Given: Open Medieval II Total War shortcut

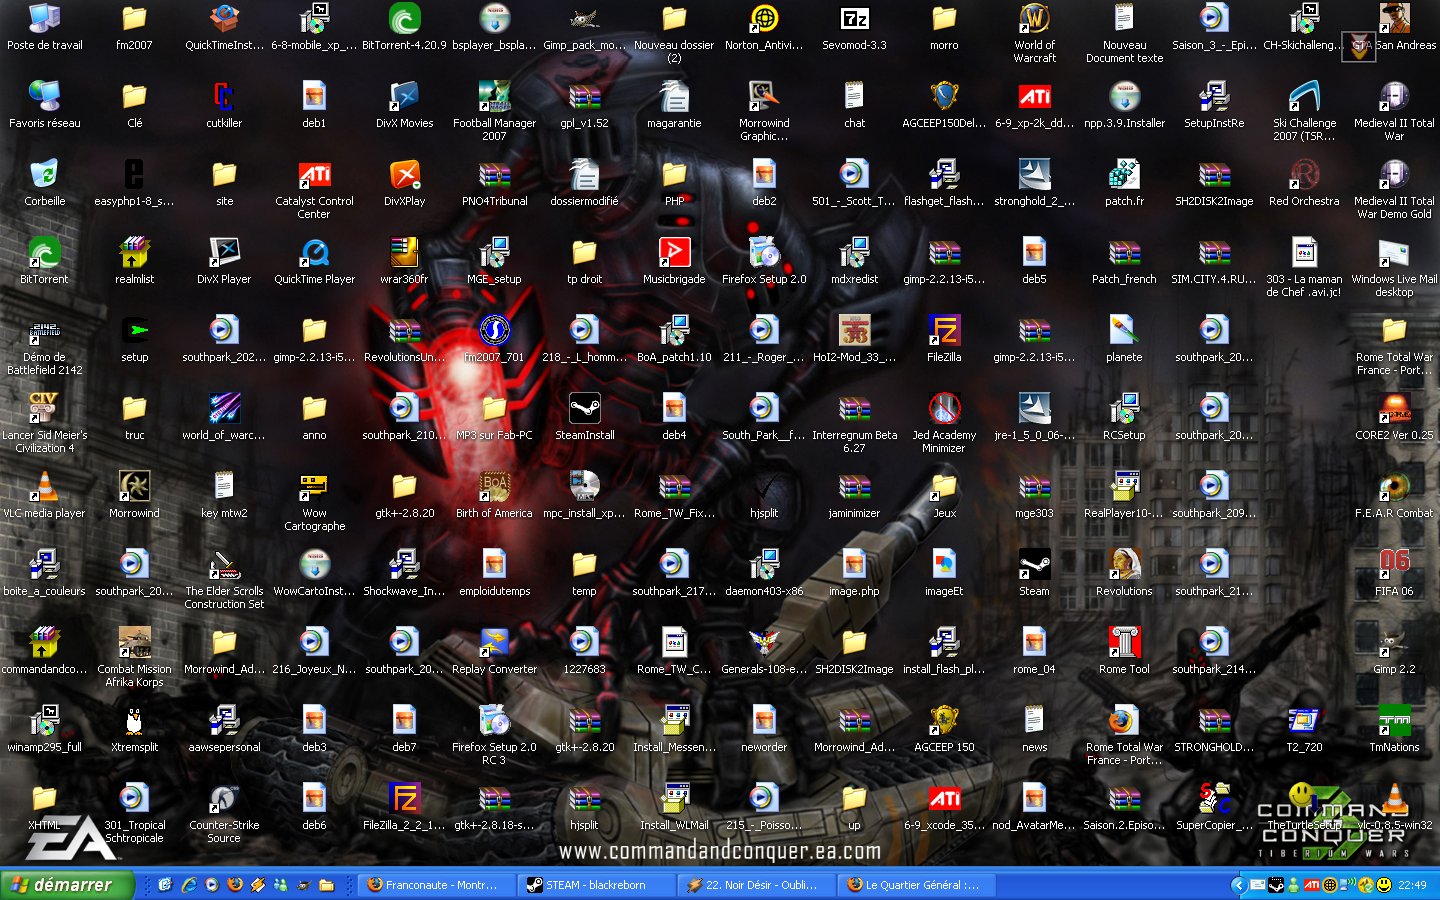Looking at the screenshot, I should click(x=1395, y=111).
